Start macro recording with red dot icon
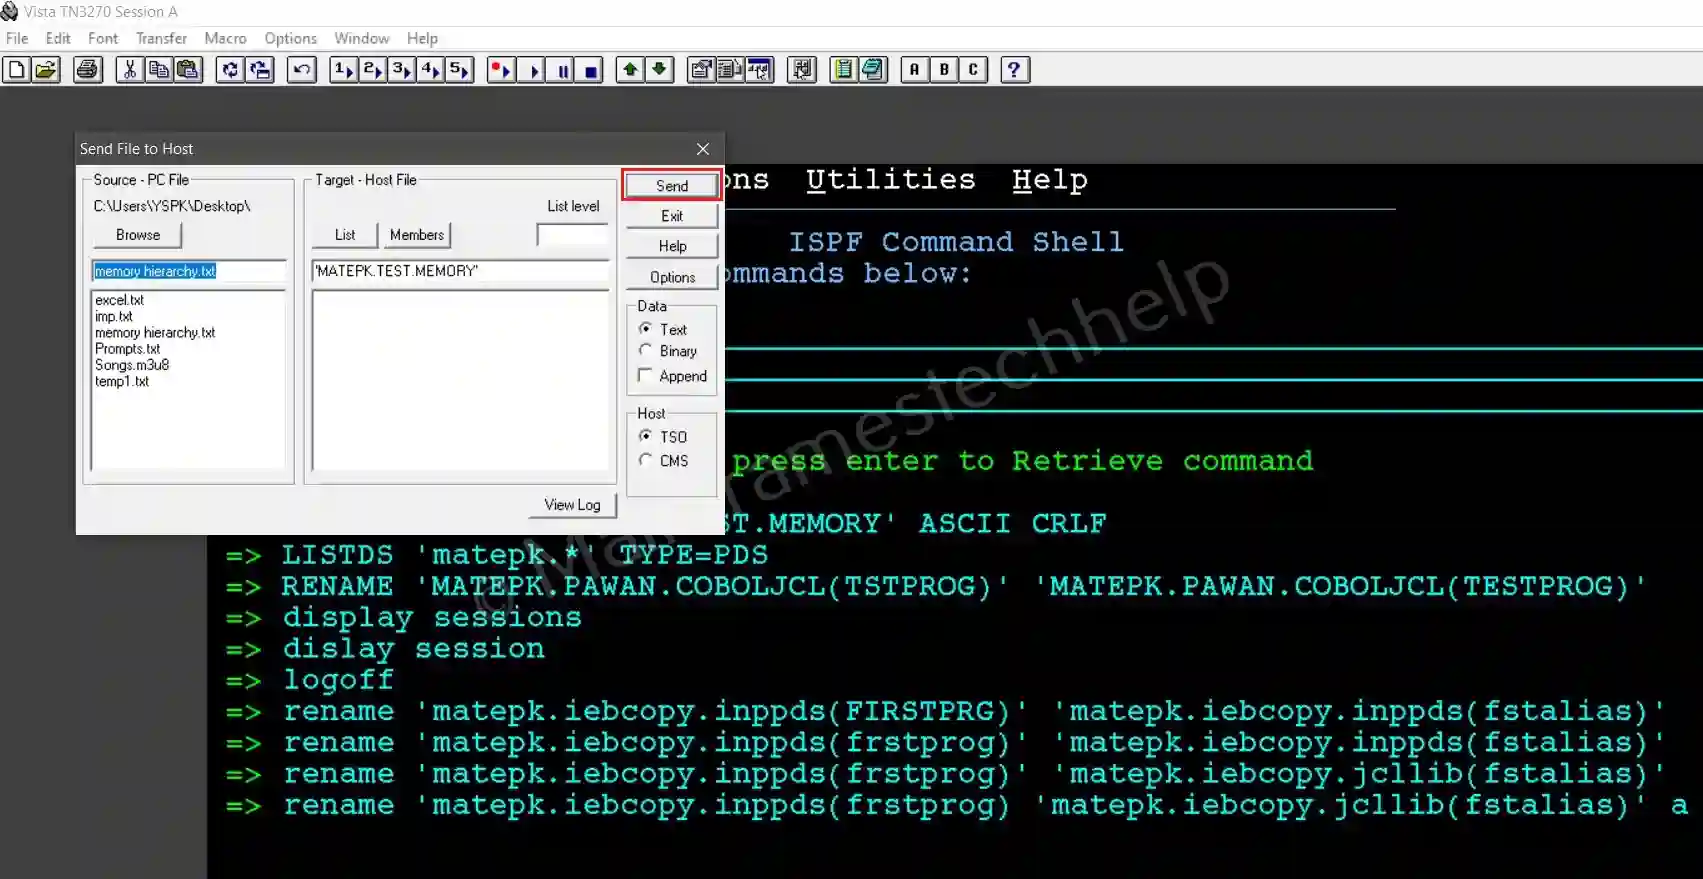The height and width of the screenshot is (879, 1703). [501, 70]
